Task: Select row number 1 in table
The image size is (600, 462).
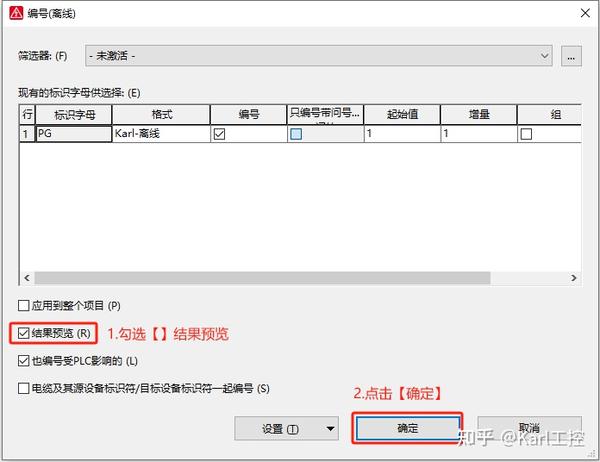Action: point(27,134)
